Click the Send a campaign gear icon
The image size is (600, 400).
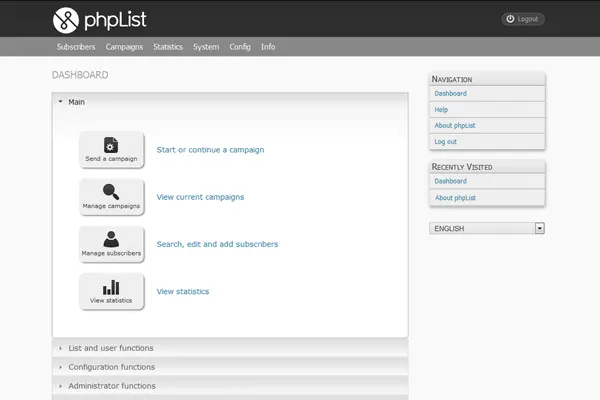(111, 146)
